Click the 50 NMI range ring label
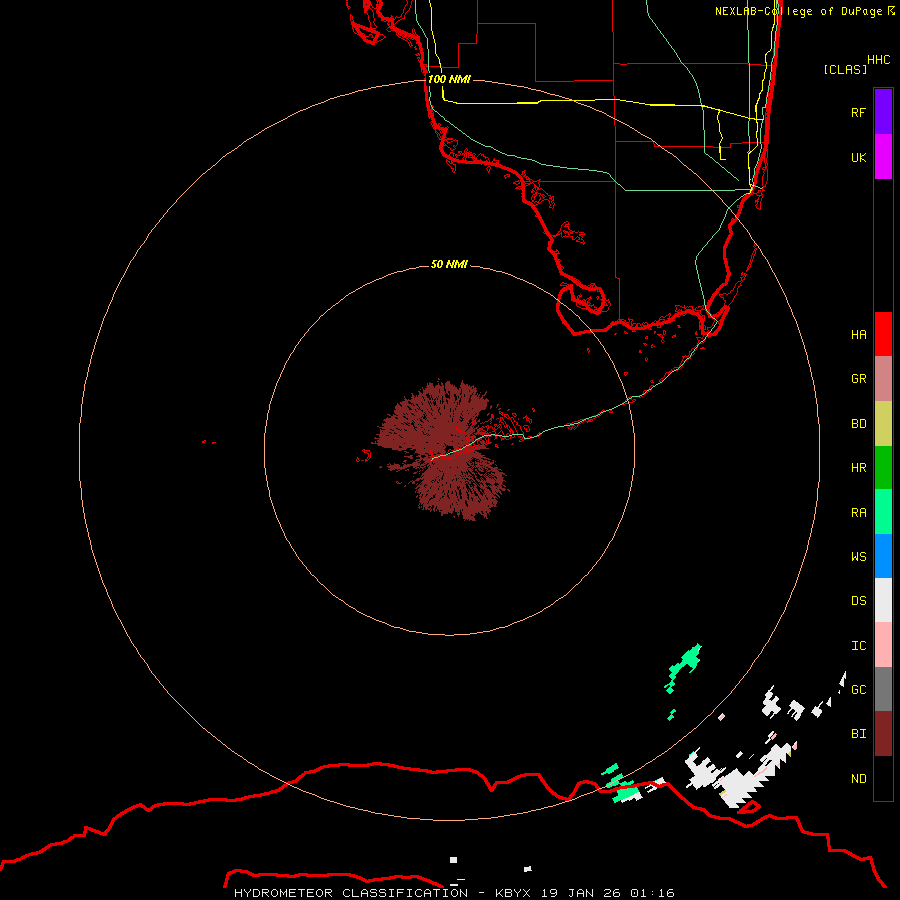This screenshot has width=900, height=900. click(x=449, y=264)
